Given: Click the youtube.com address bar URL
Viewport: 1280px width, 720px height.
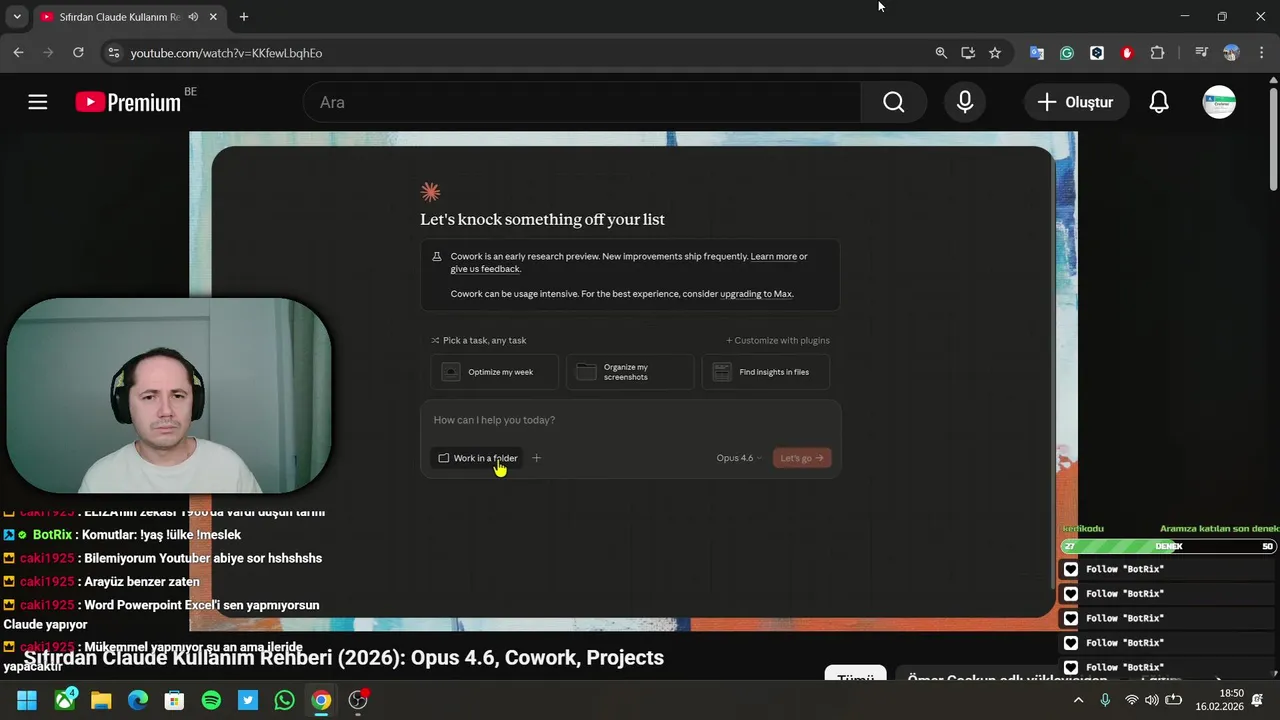Looking at the screenshot, I should click(x=226, y=53).
